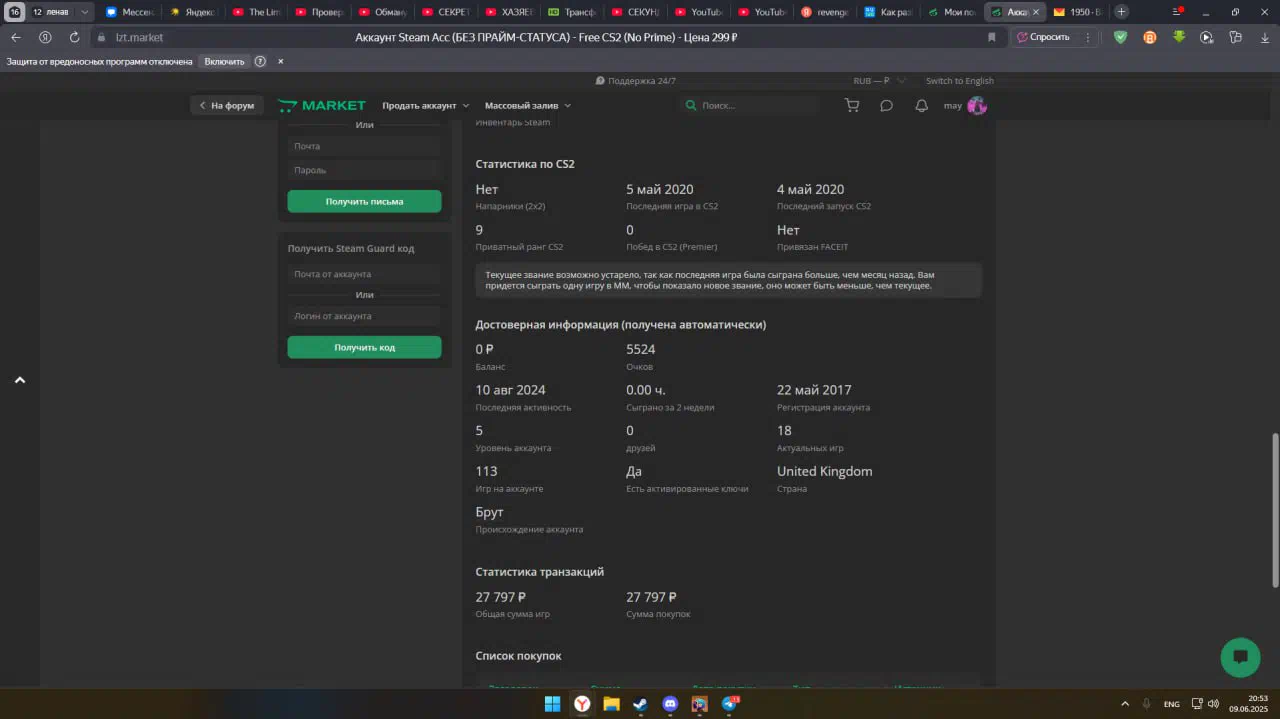Expand the Продать аккаунт dropdown
This screenshot has height=719, width=1280.
pos(425,105)
